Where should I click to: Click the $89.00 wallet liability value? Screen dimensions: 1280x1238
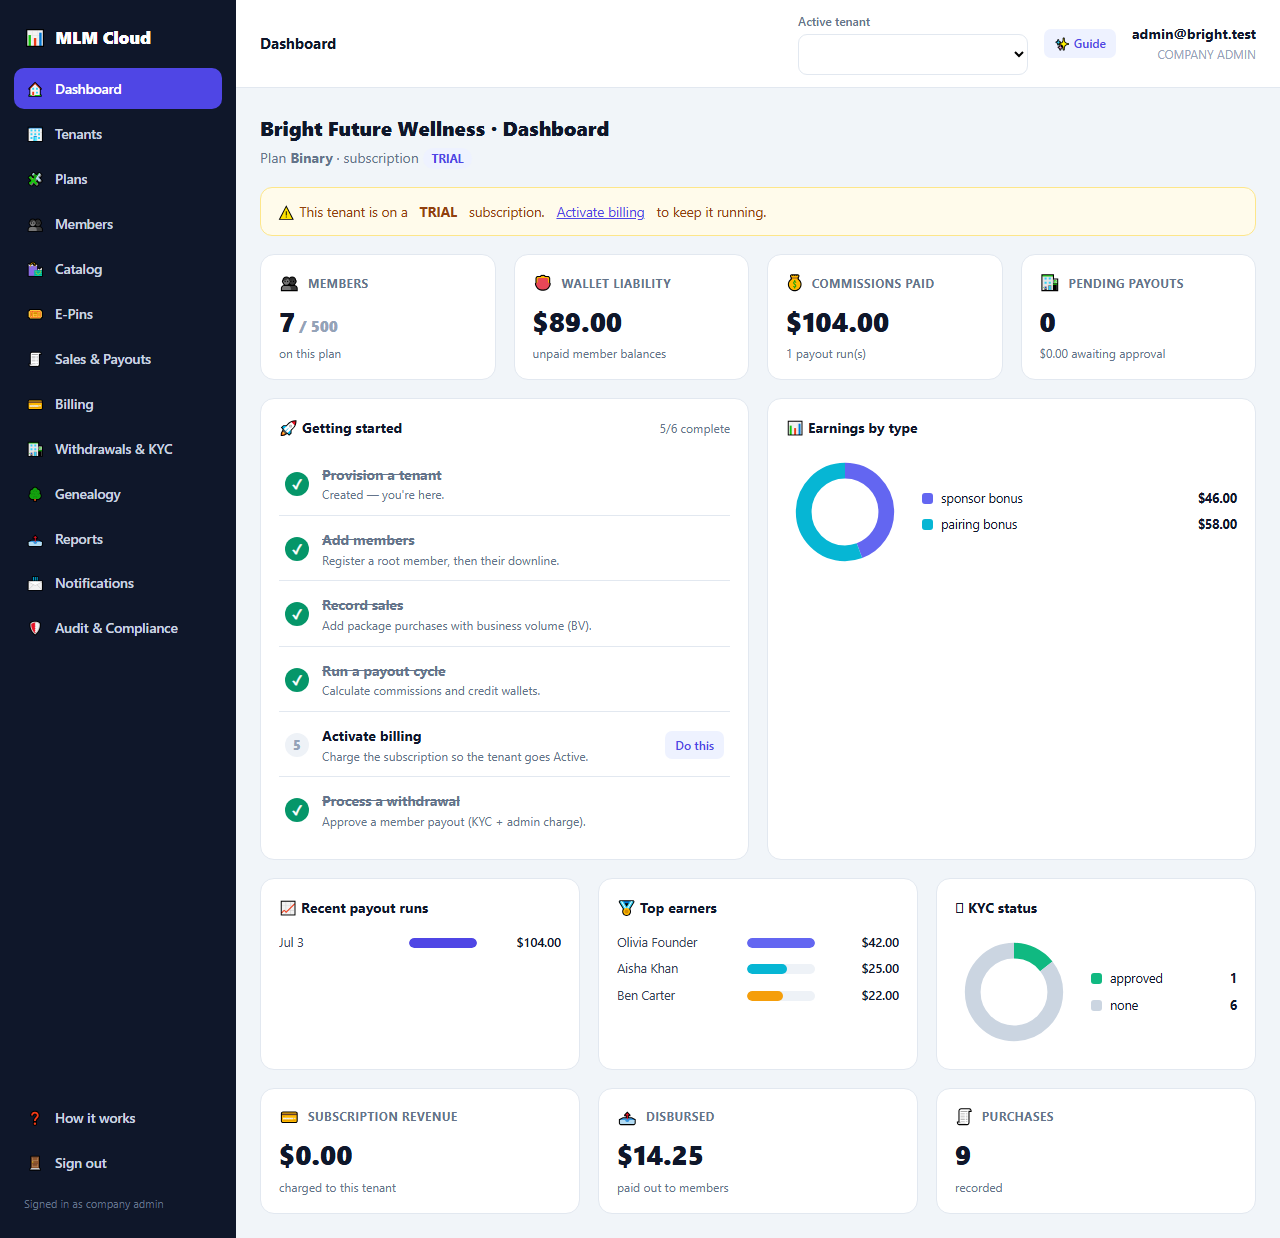[577, 322]
